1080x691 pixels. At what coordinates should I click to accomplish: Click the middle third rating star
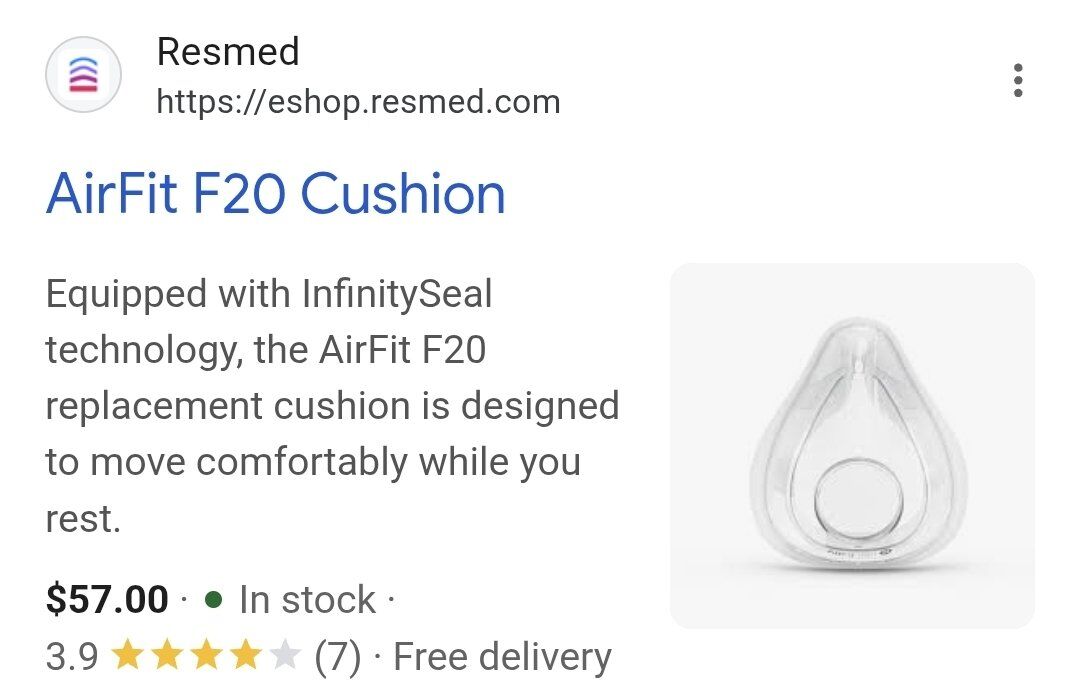tap(206, 657)
